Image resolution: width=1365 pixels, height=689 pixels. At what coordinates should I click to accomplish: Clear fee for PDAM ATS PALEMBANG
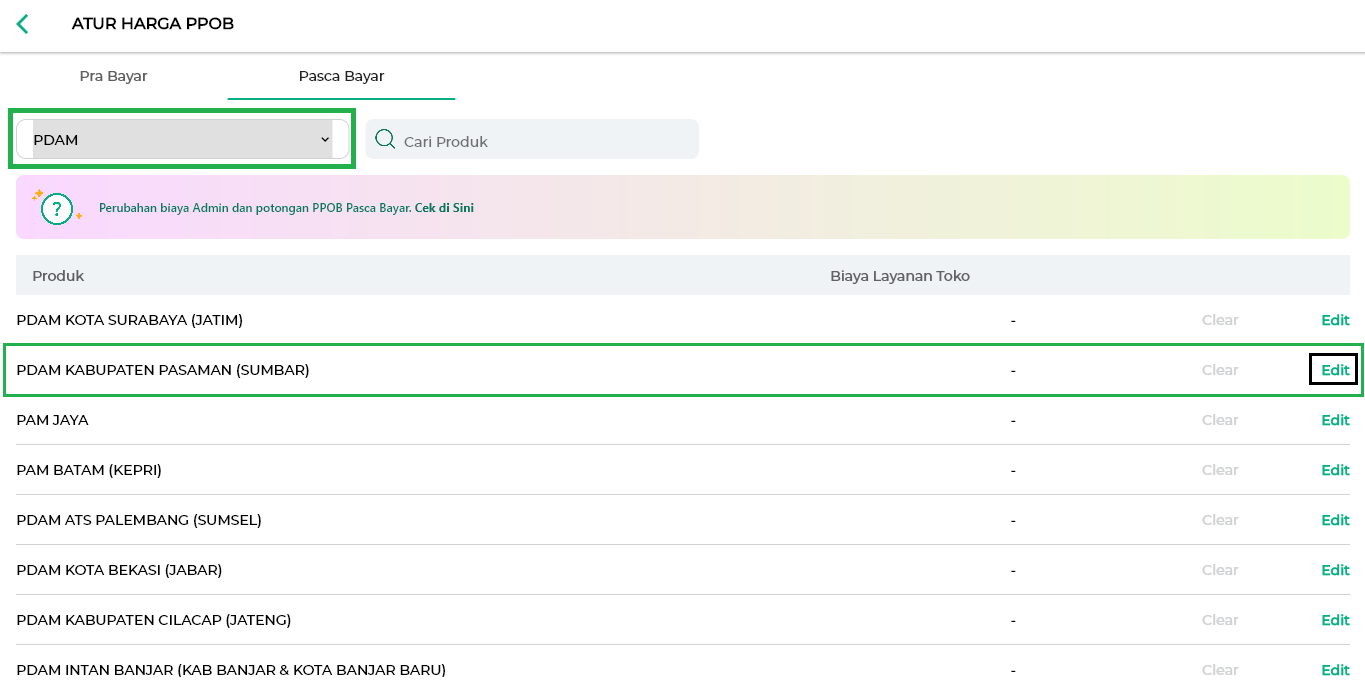pos(1220,520)
